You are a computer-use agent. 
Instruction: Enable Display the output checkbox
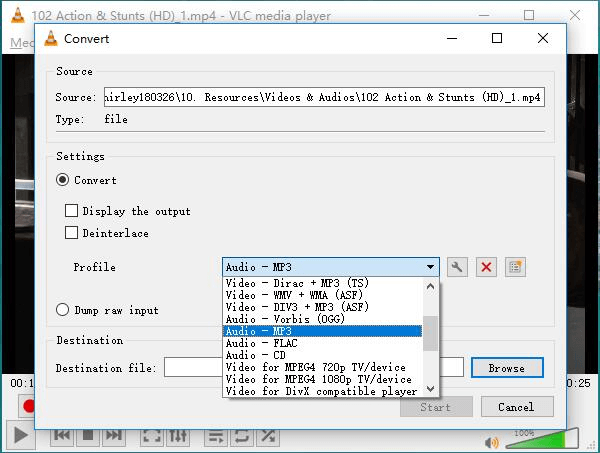pos(72,210)
